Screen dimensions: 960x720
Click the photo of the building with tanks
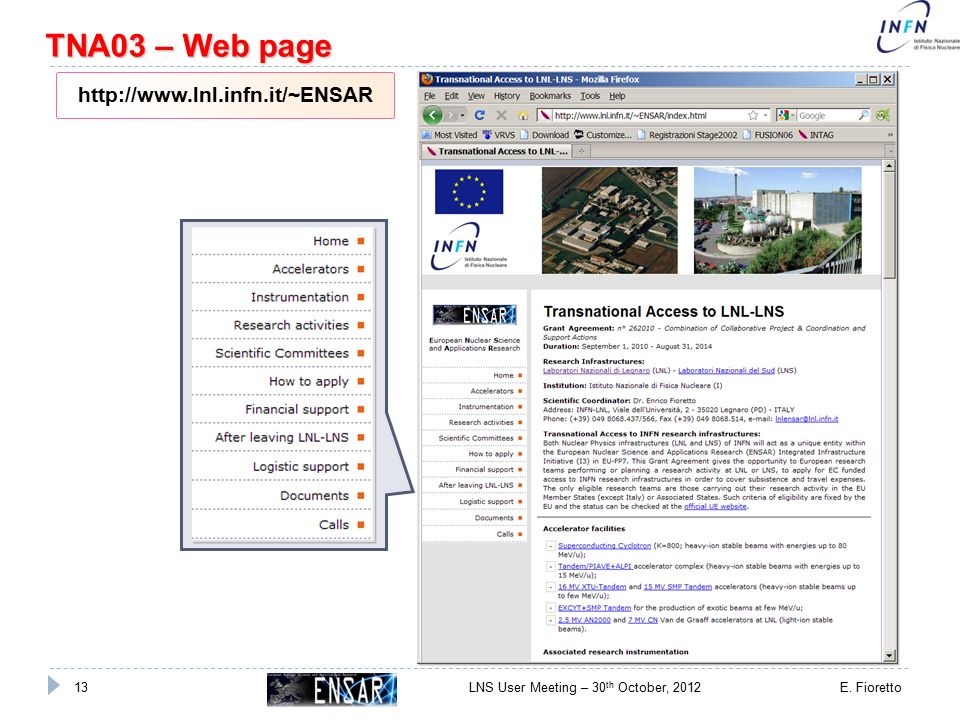pyautogui.click(x=778, y=220)
